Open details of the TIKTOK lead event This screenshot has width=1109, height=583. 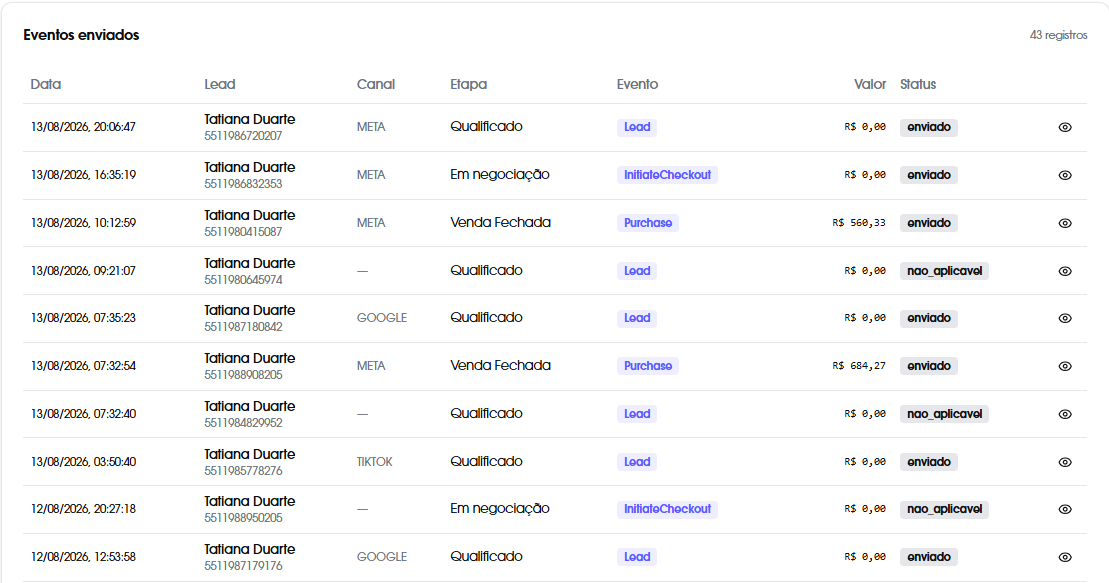1064,462
